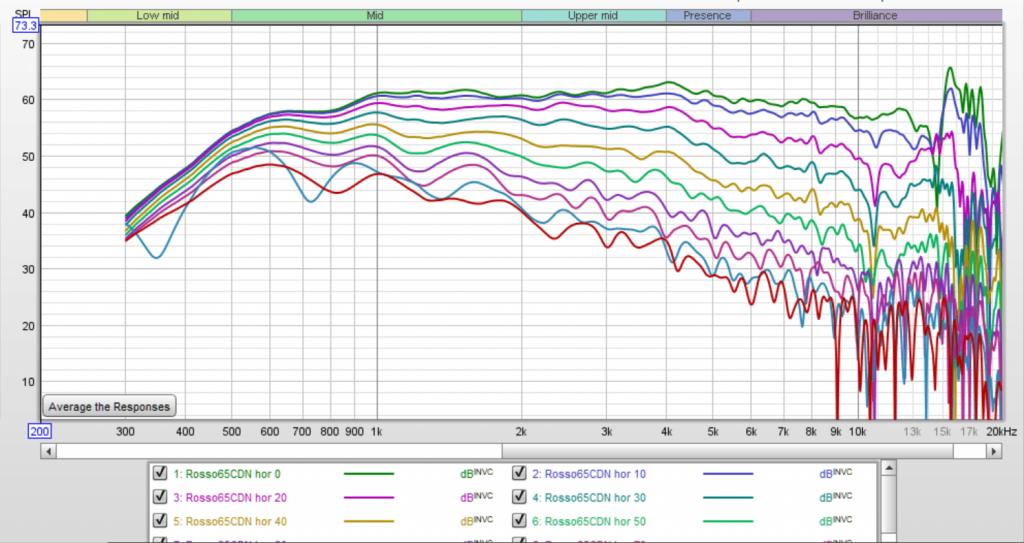Click the Average the Responses button
The image size is (1024, 543).
[109, 406]
